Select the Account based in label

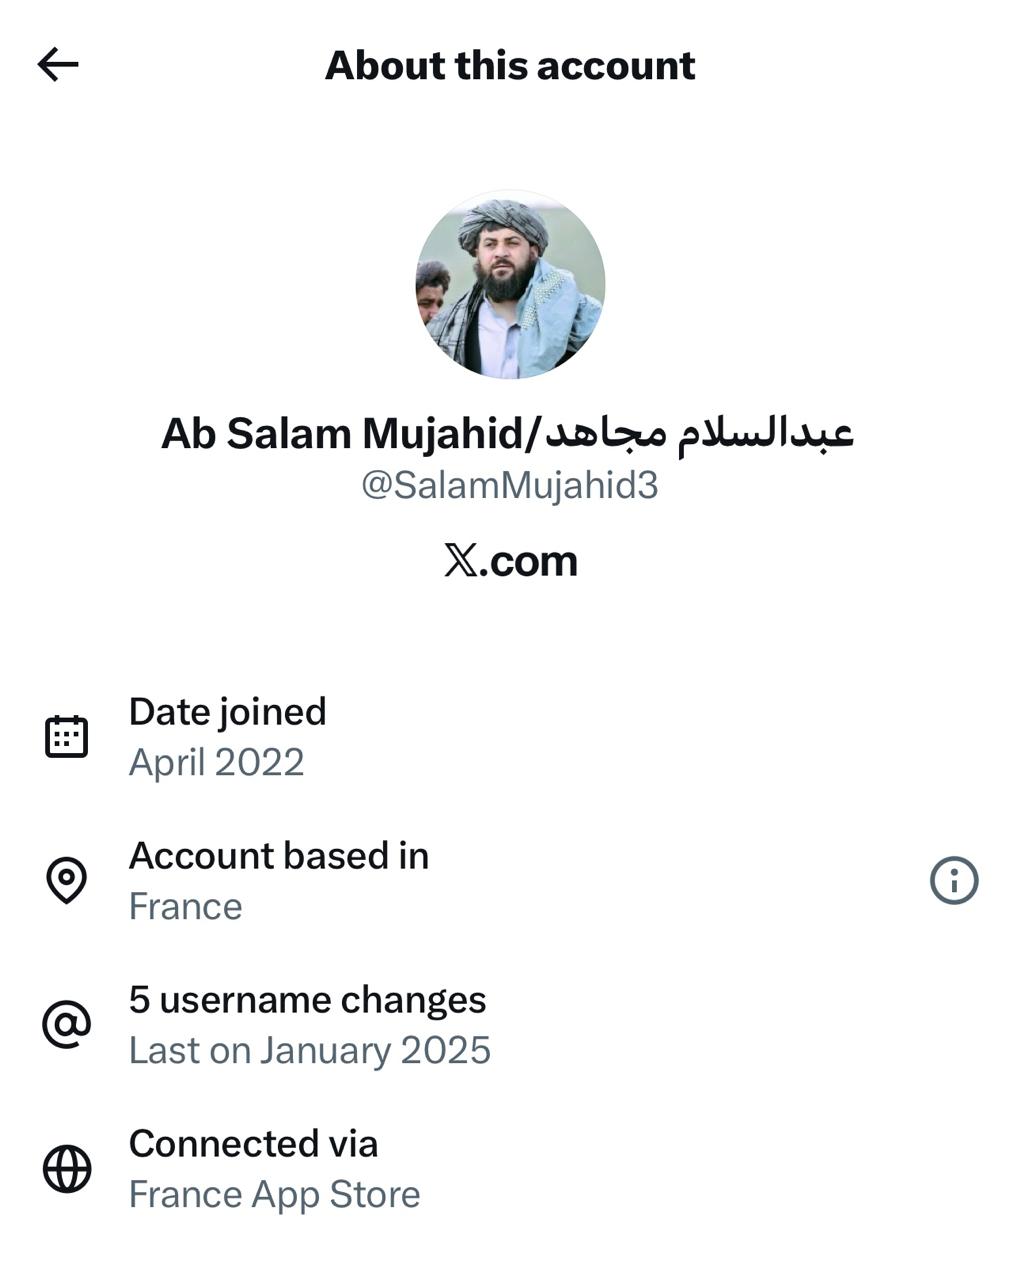tap(279, 856)
